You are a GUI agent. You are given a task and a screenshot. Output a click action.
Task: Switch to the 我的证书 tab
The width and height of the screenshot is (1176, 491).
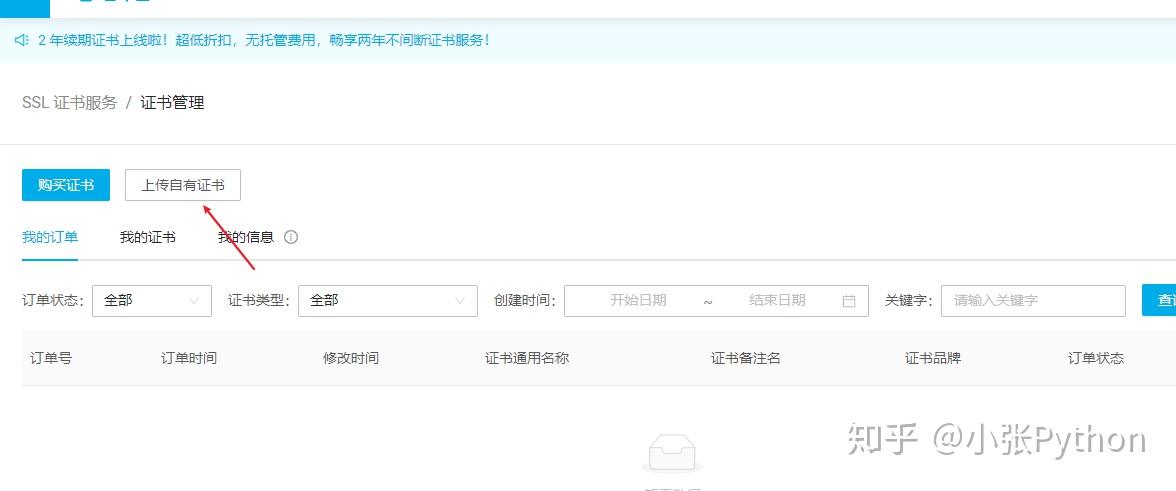148,238
